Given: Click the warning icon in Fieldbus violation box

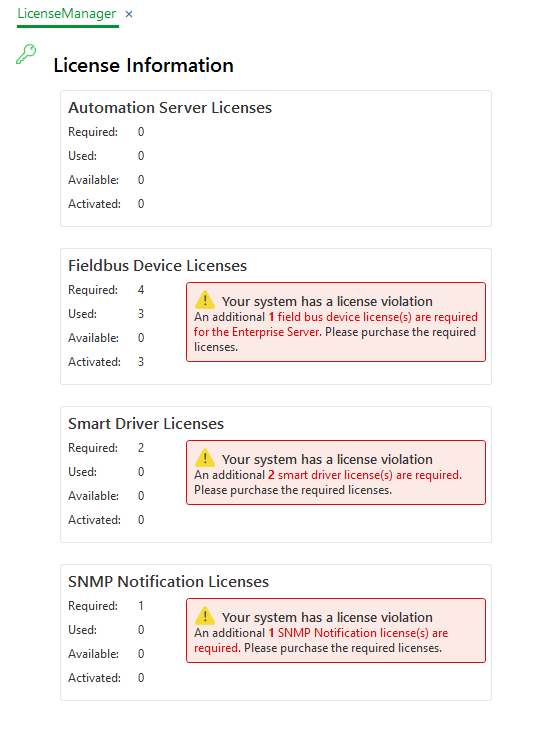Looking at the screenshot, I should (x=205, y=300).
